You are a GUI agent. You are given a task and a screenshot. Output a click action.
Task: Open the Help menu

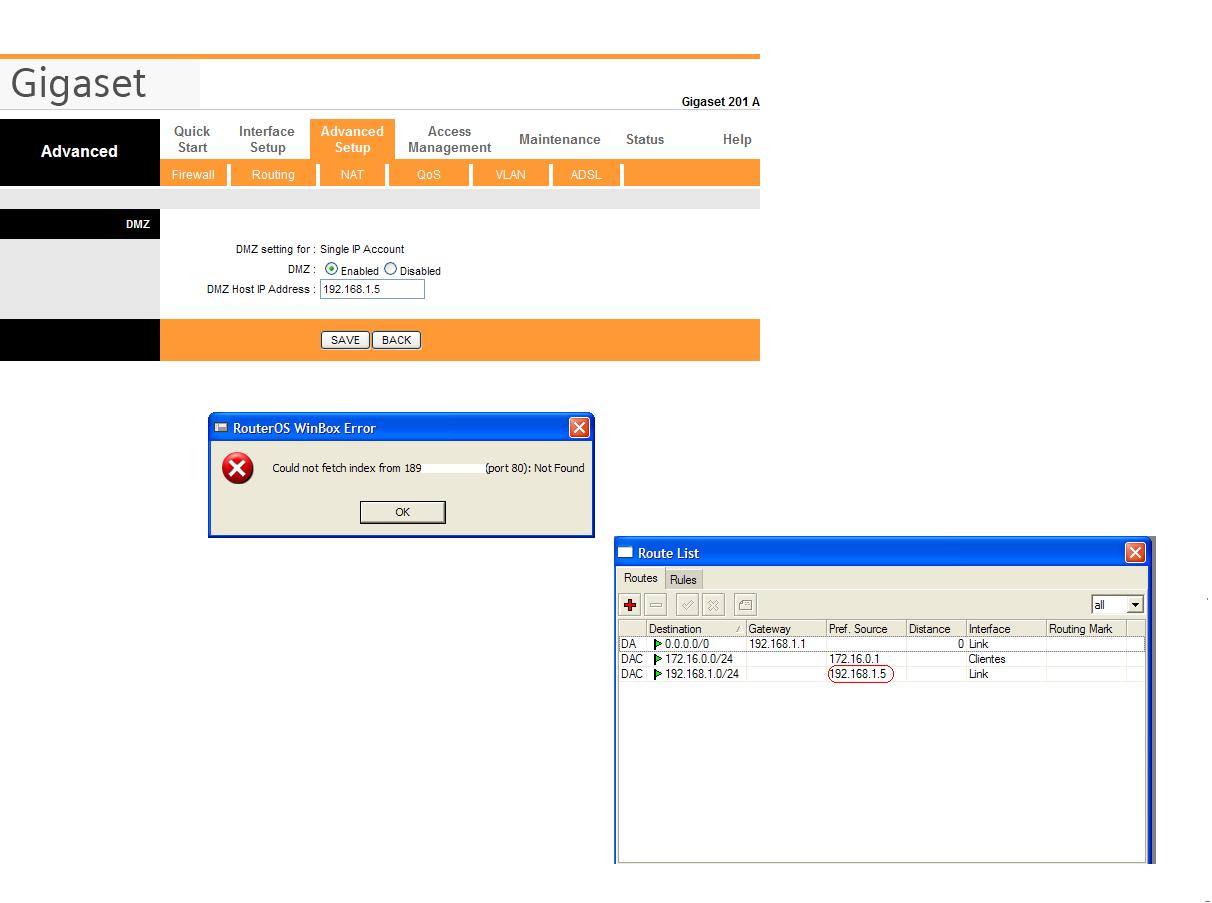pos(737,139)
